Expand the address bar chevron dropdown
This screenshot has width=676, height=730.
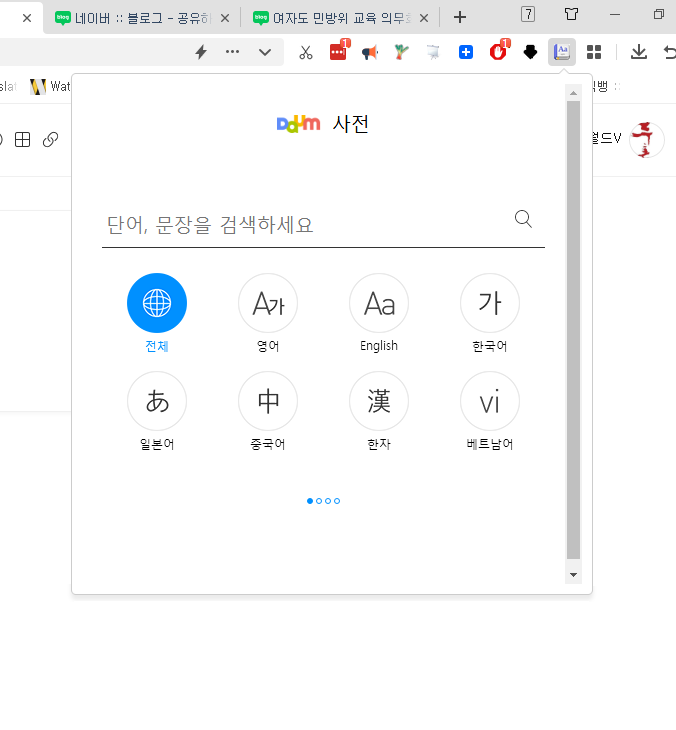(x=265, y=52)
